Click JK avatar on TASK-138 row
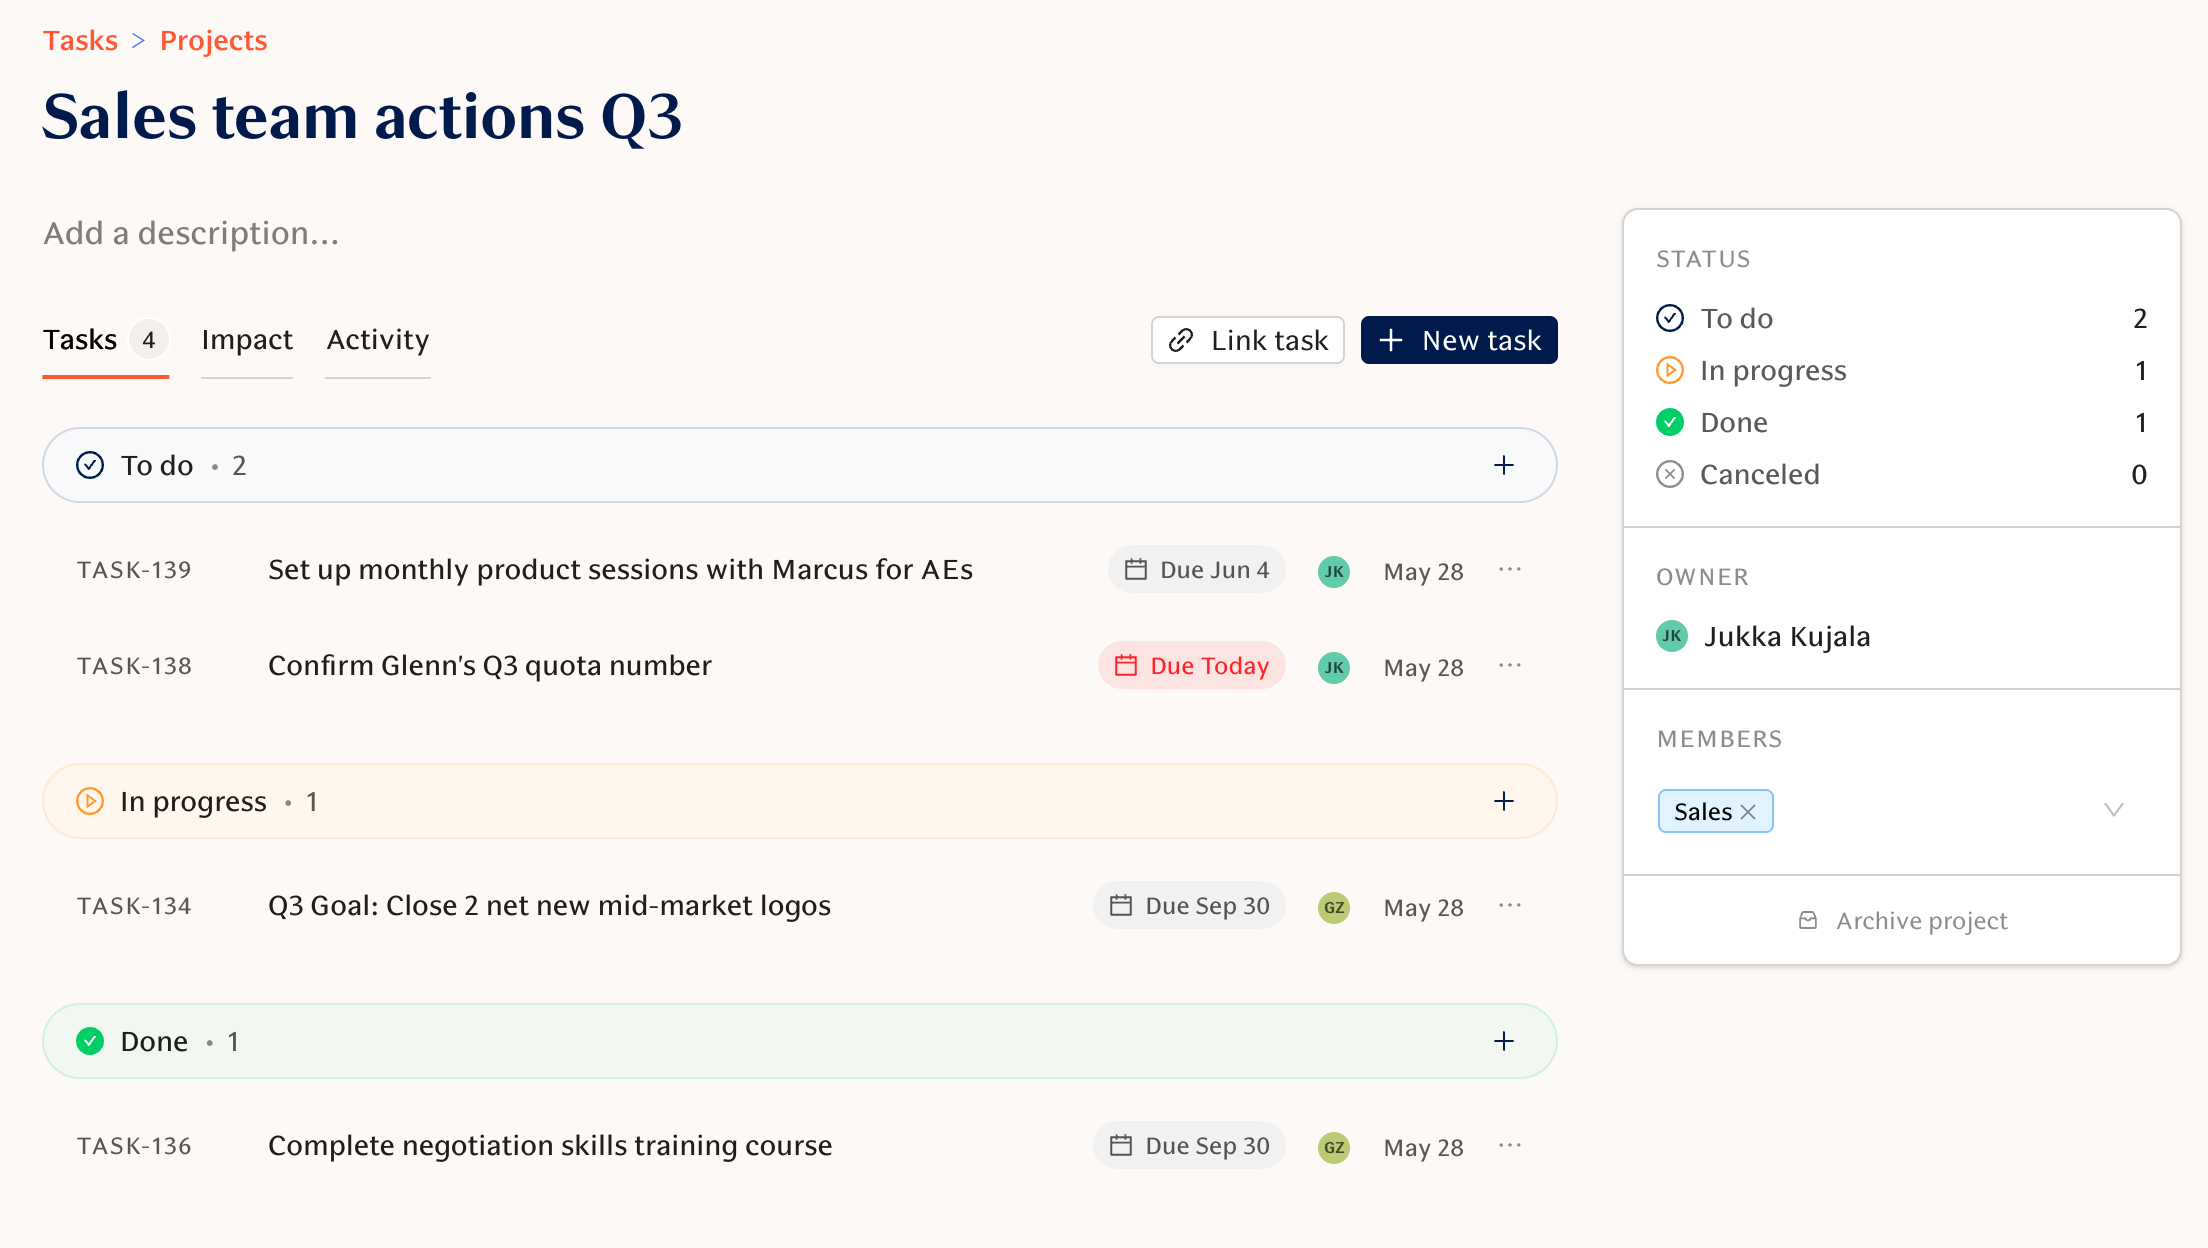Screen dimensions: 2208x1248 point(1334,667)
